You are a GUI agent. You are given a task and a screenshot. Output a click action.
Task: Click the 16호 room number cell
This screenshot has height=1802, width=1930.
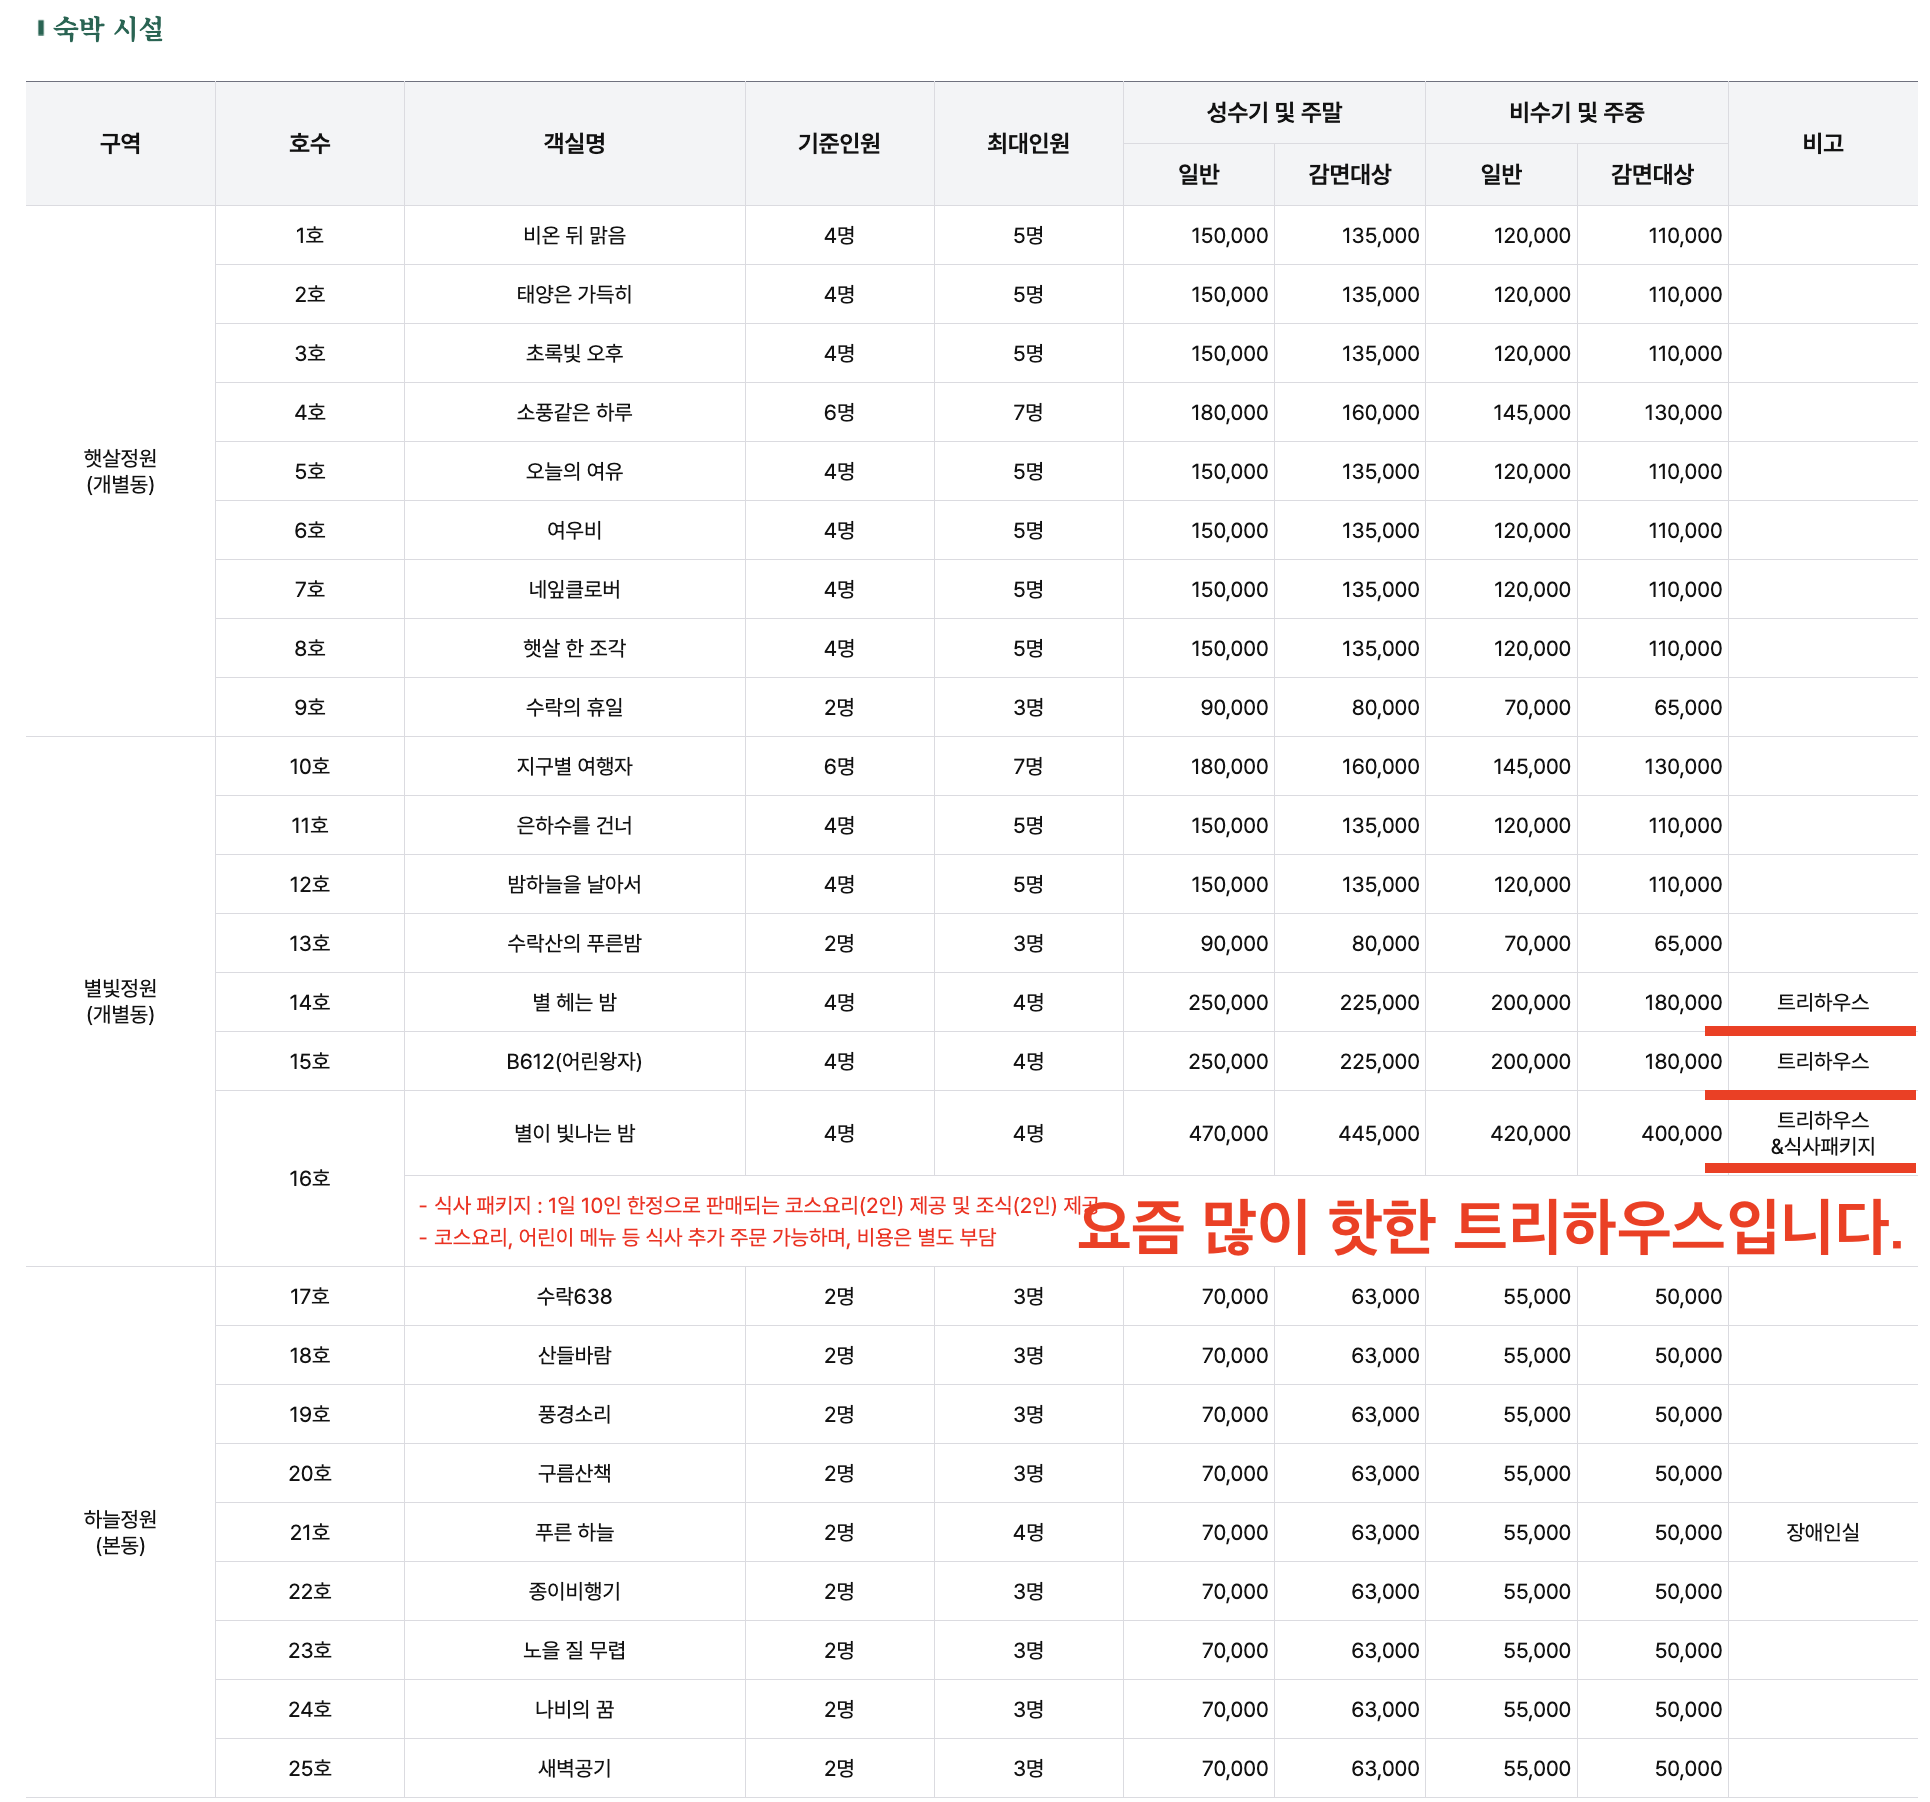pyautogui.click(x=309, y=1179)
